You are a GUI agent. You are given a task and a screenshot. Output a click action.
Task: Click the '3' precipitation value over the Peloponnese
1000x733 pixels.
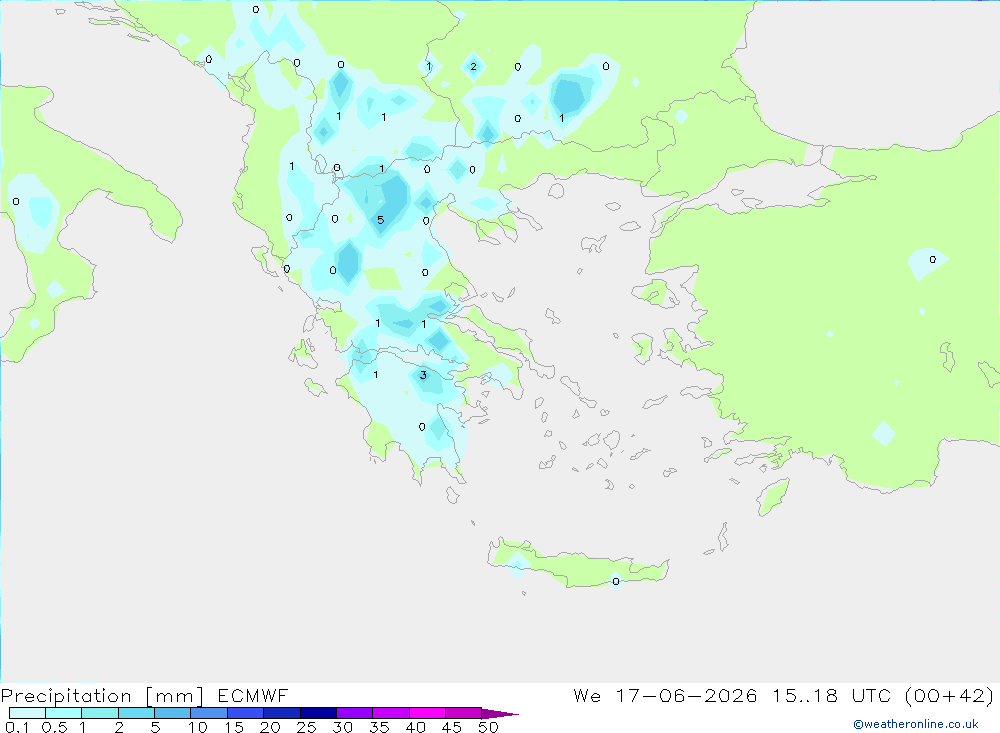tap(423, 375)
